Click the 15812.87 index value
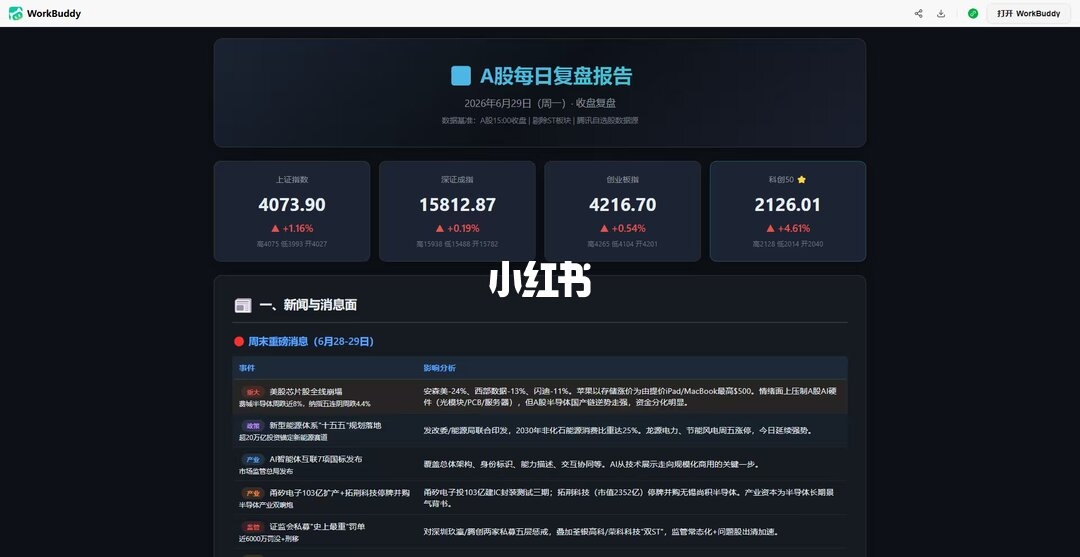The width and height of the screenshot is (1080, 557). tap(457, 204)
